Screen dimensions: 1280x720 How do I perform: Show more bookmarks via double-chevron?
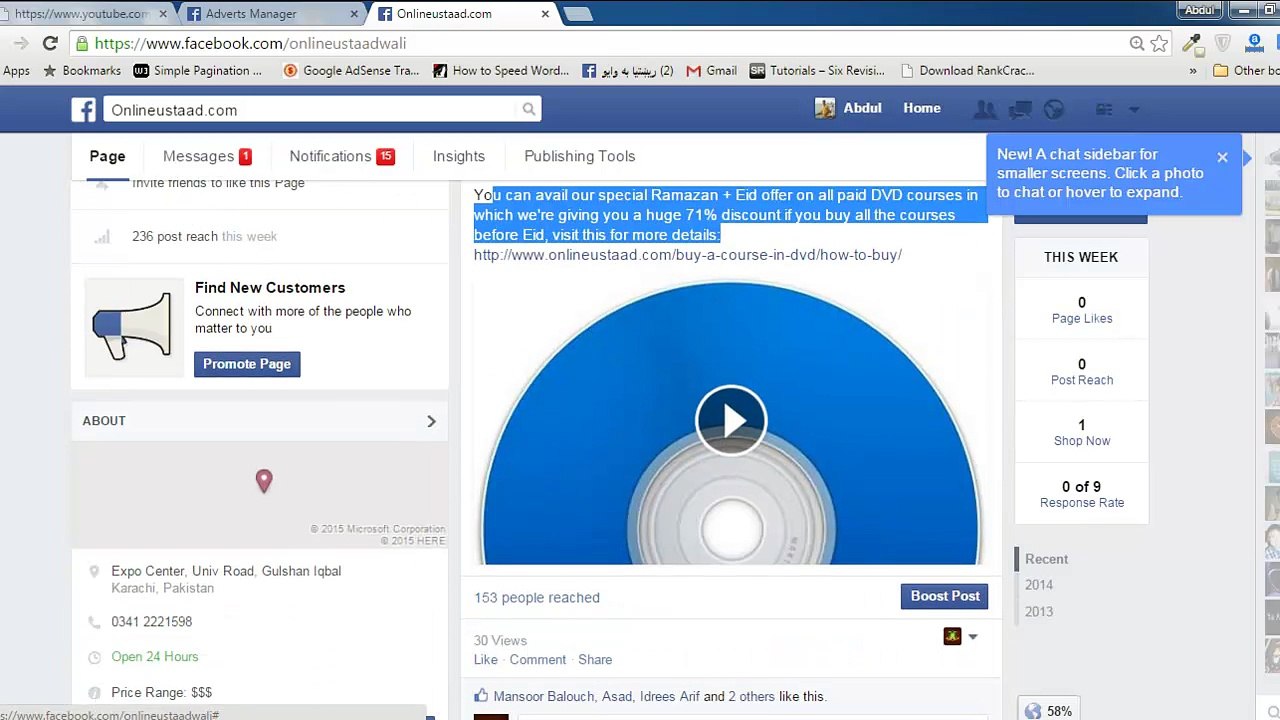[x=1192, y=71]
